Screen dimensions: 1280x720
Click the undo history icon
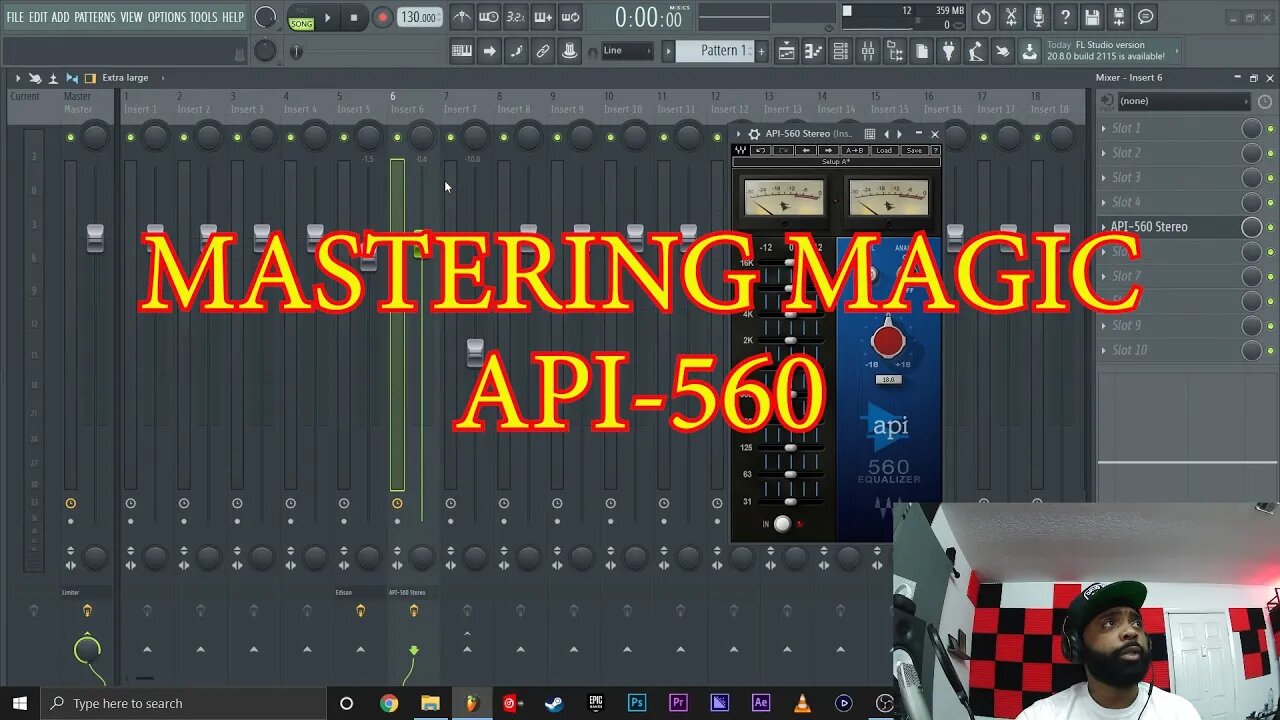[984, 17]
